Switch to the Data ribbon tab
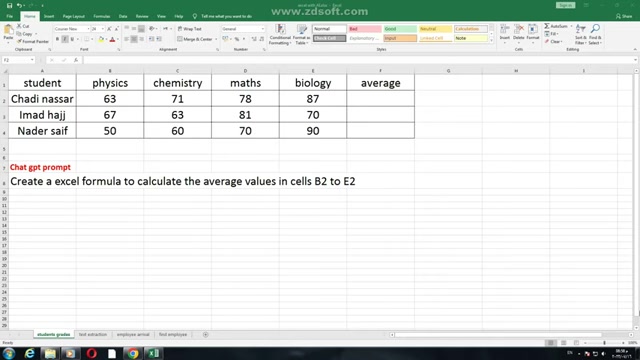Viewport: 640px width, 360px height. point(123,16)
